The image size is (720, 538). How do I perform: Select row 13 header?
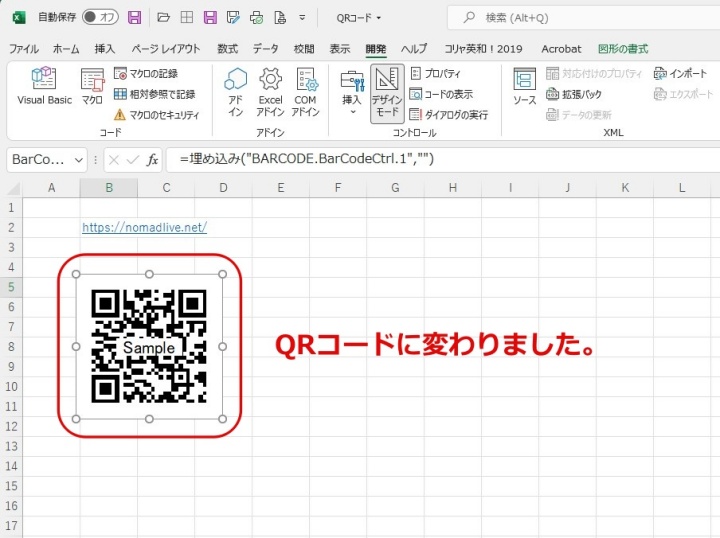point(11,446)
